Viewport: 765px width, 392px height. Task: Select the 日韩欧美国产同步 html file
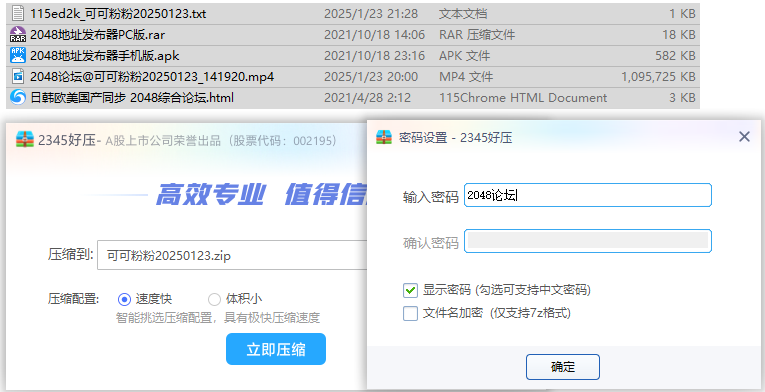pyautogui.click(x=353, y=98)
